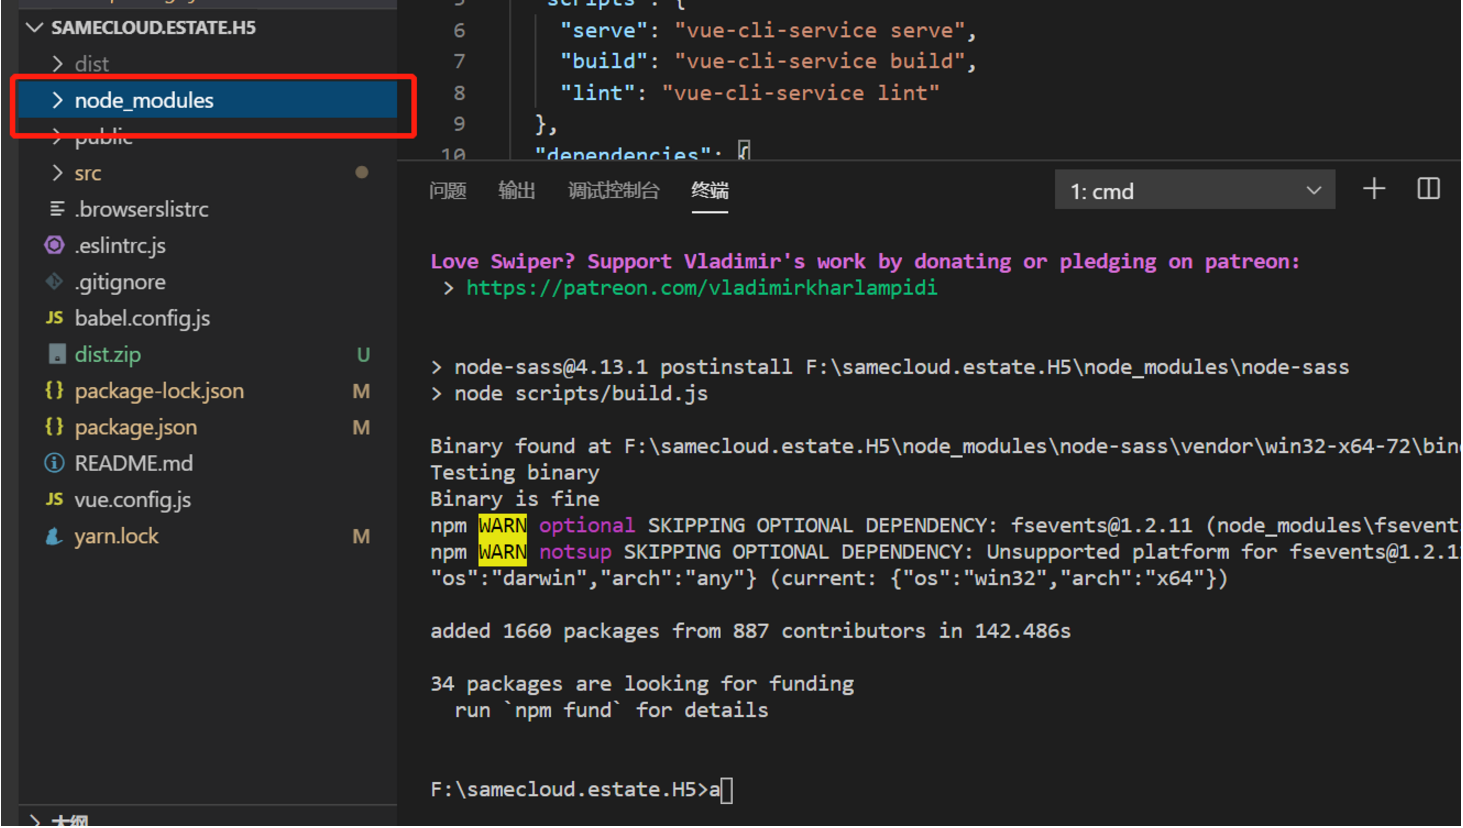Click the first yellow WARN optional label
This screenshot has width=1463, height=828.
coord(503,526)
